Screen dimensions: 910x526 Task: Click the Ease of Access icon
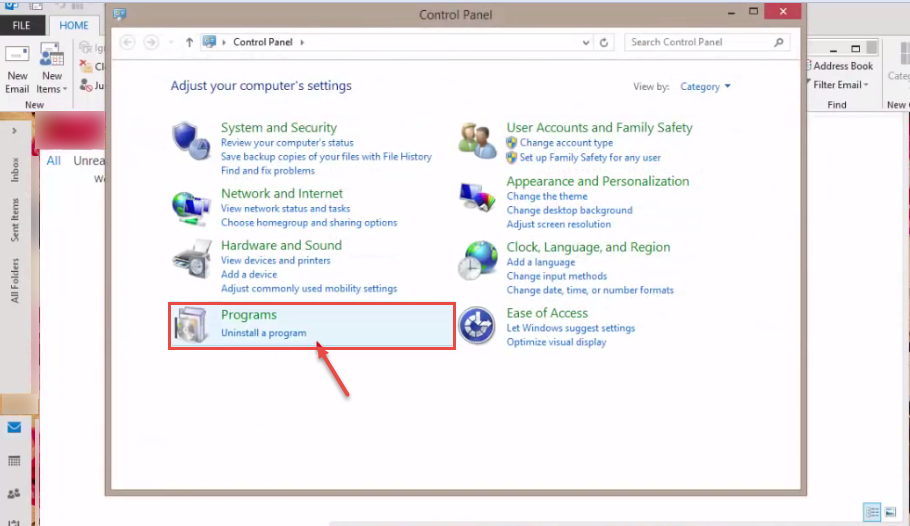pos(476,326)
